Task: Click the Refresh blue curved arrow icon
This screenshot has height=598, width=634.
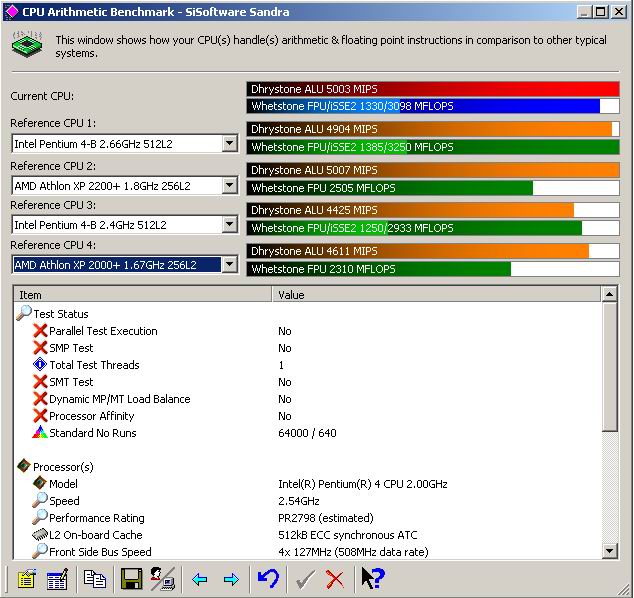Action: 268,579
